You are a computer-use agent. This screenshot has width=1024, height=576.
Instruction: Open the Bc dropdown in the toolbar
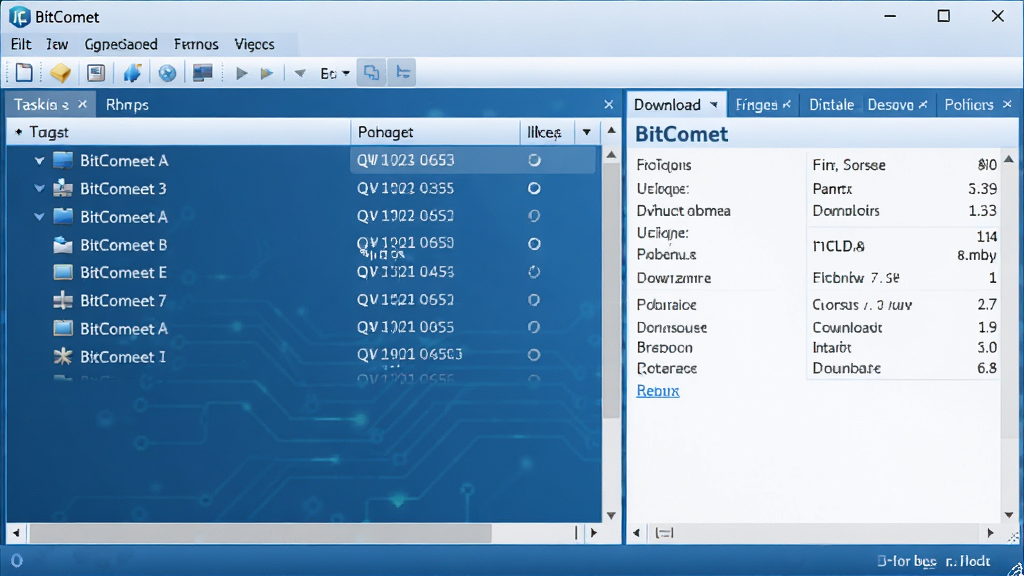tap(335, 73)
